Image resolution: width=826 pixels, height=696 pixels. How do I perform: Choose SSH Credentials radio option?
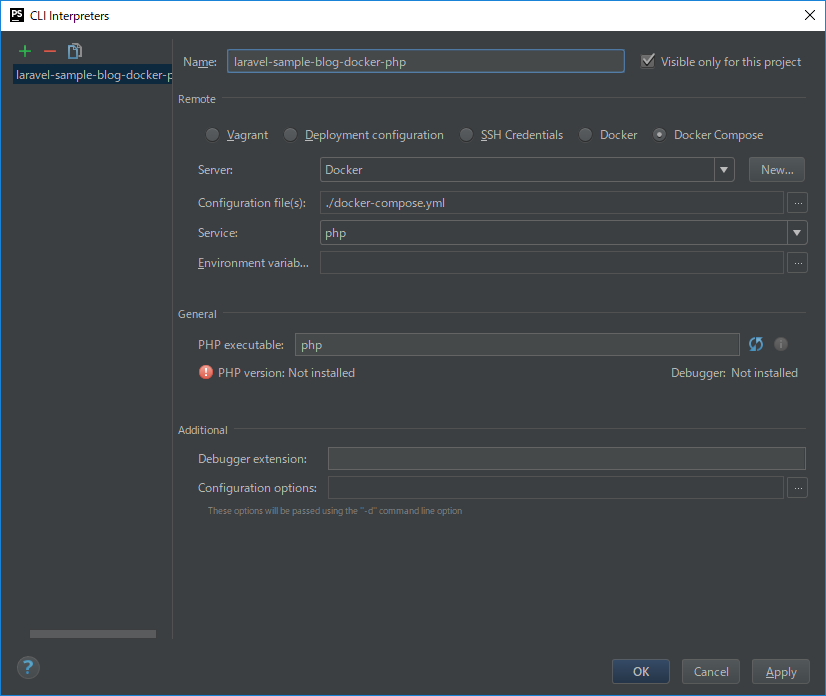(x=466, y=135)
